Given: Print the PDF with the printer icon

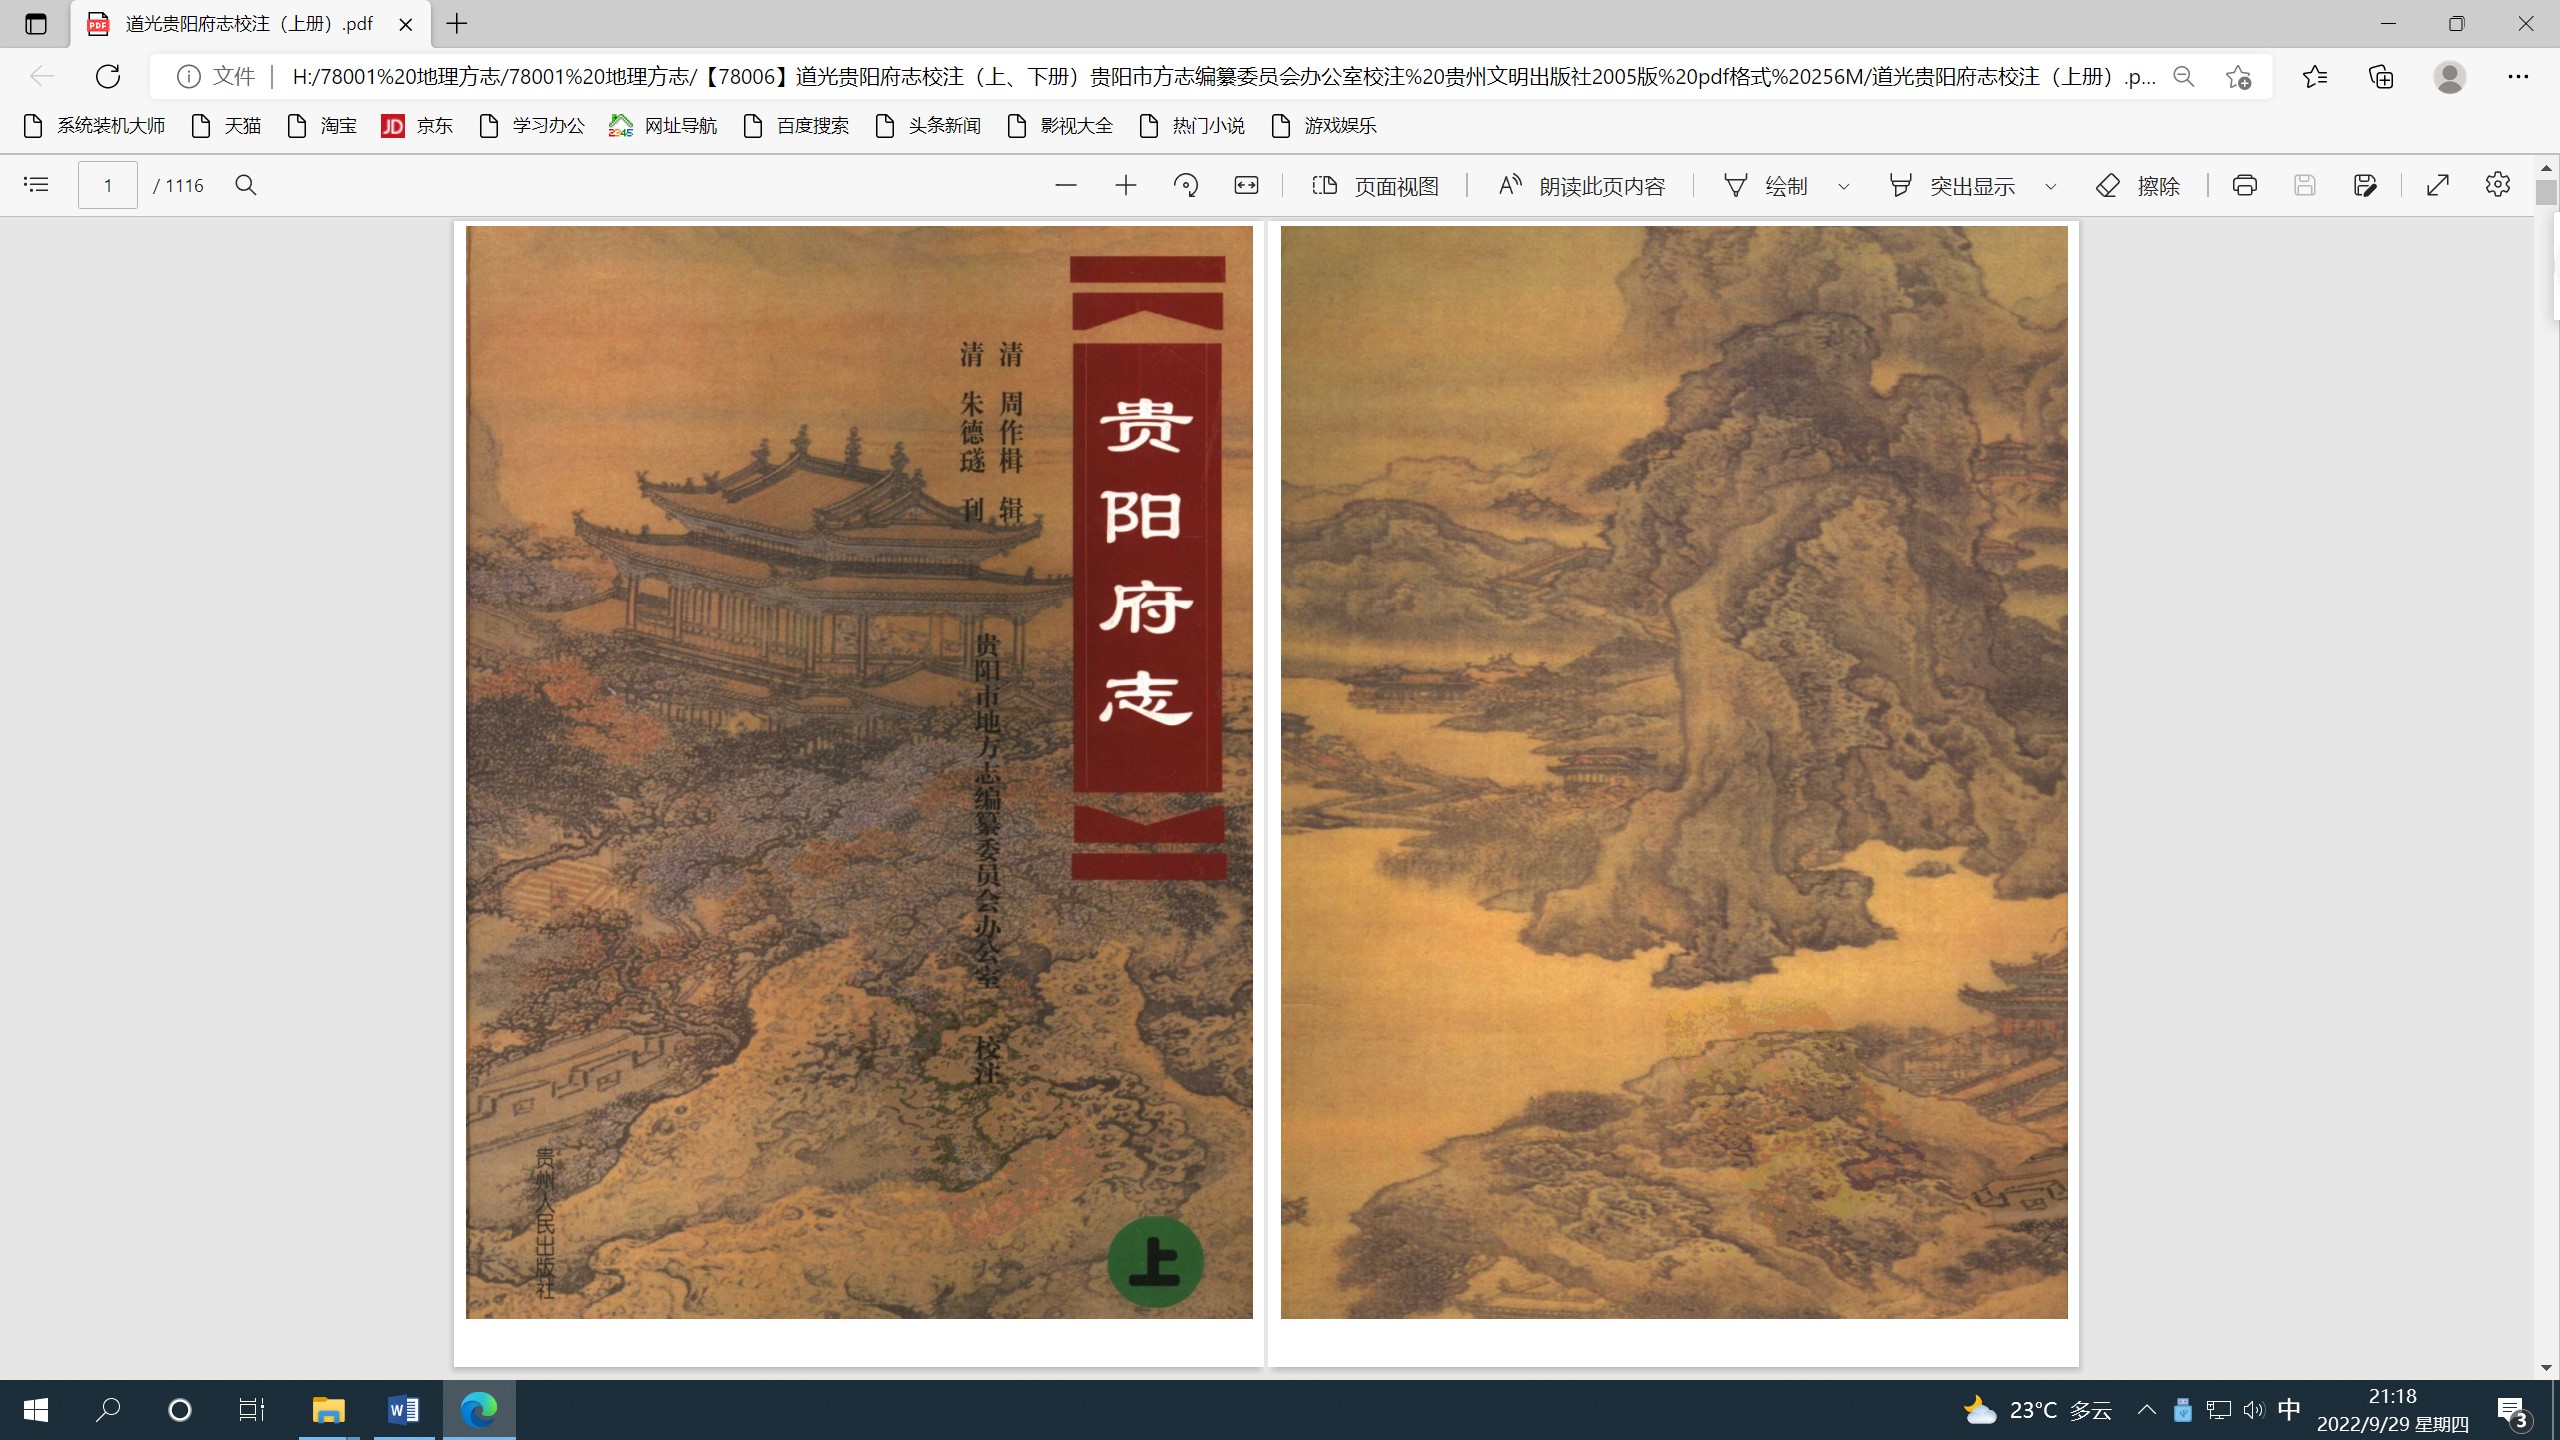Looking at the screenshot, I should point(2245,185).
